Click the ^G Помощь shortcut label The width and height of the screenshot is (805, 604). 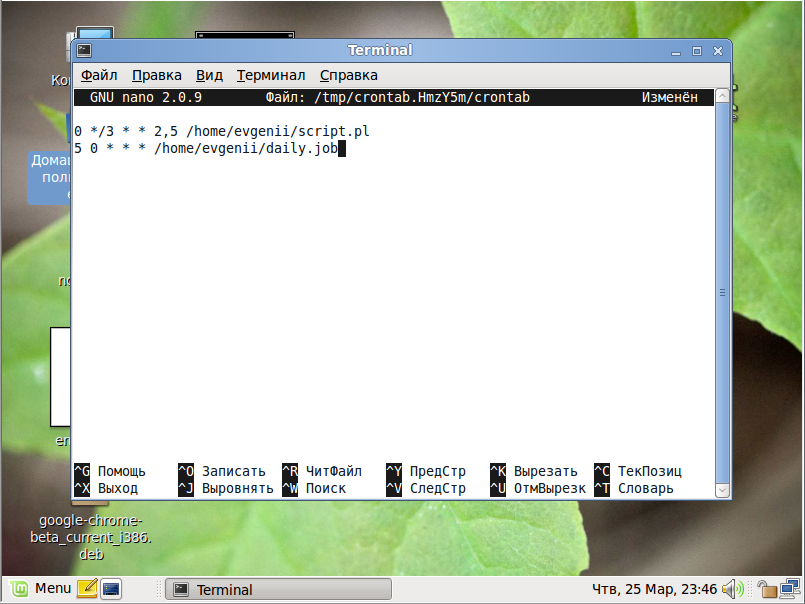tap(110, 471)
